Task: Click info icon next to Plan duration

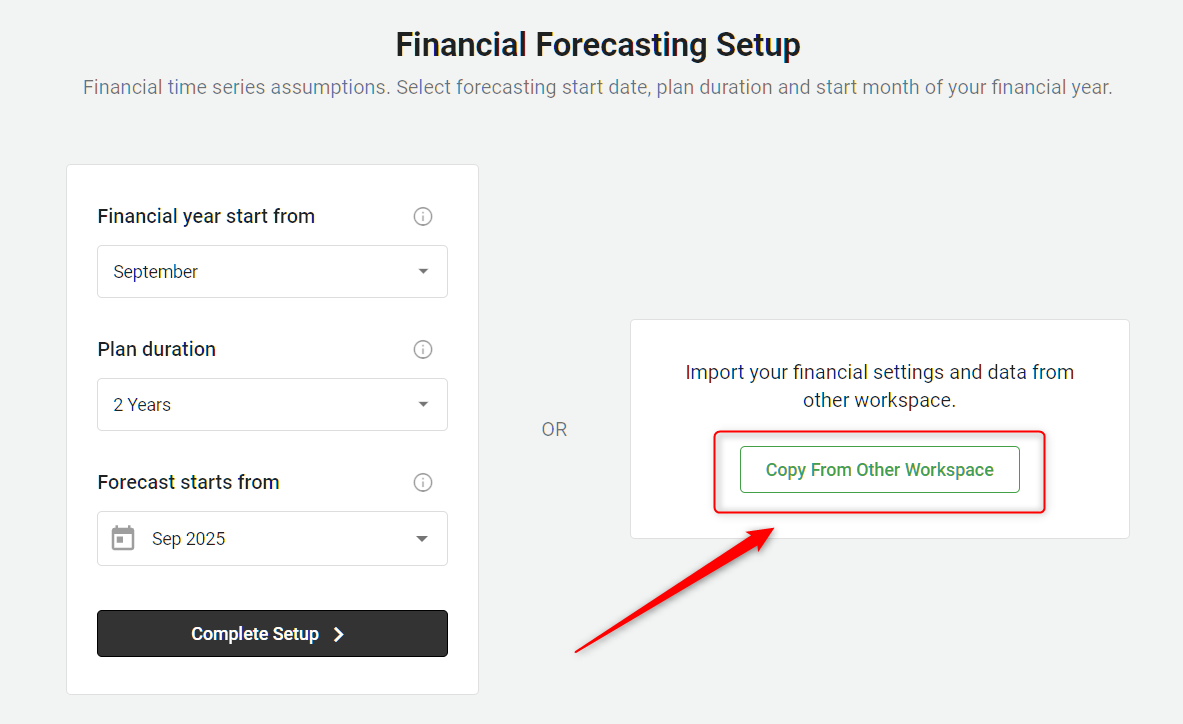Action: (x=423, y=349)
